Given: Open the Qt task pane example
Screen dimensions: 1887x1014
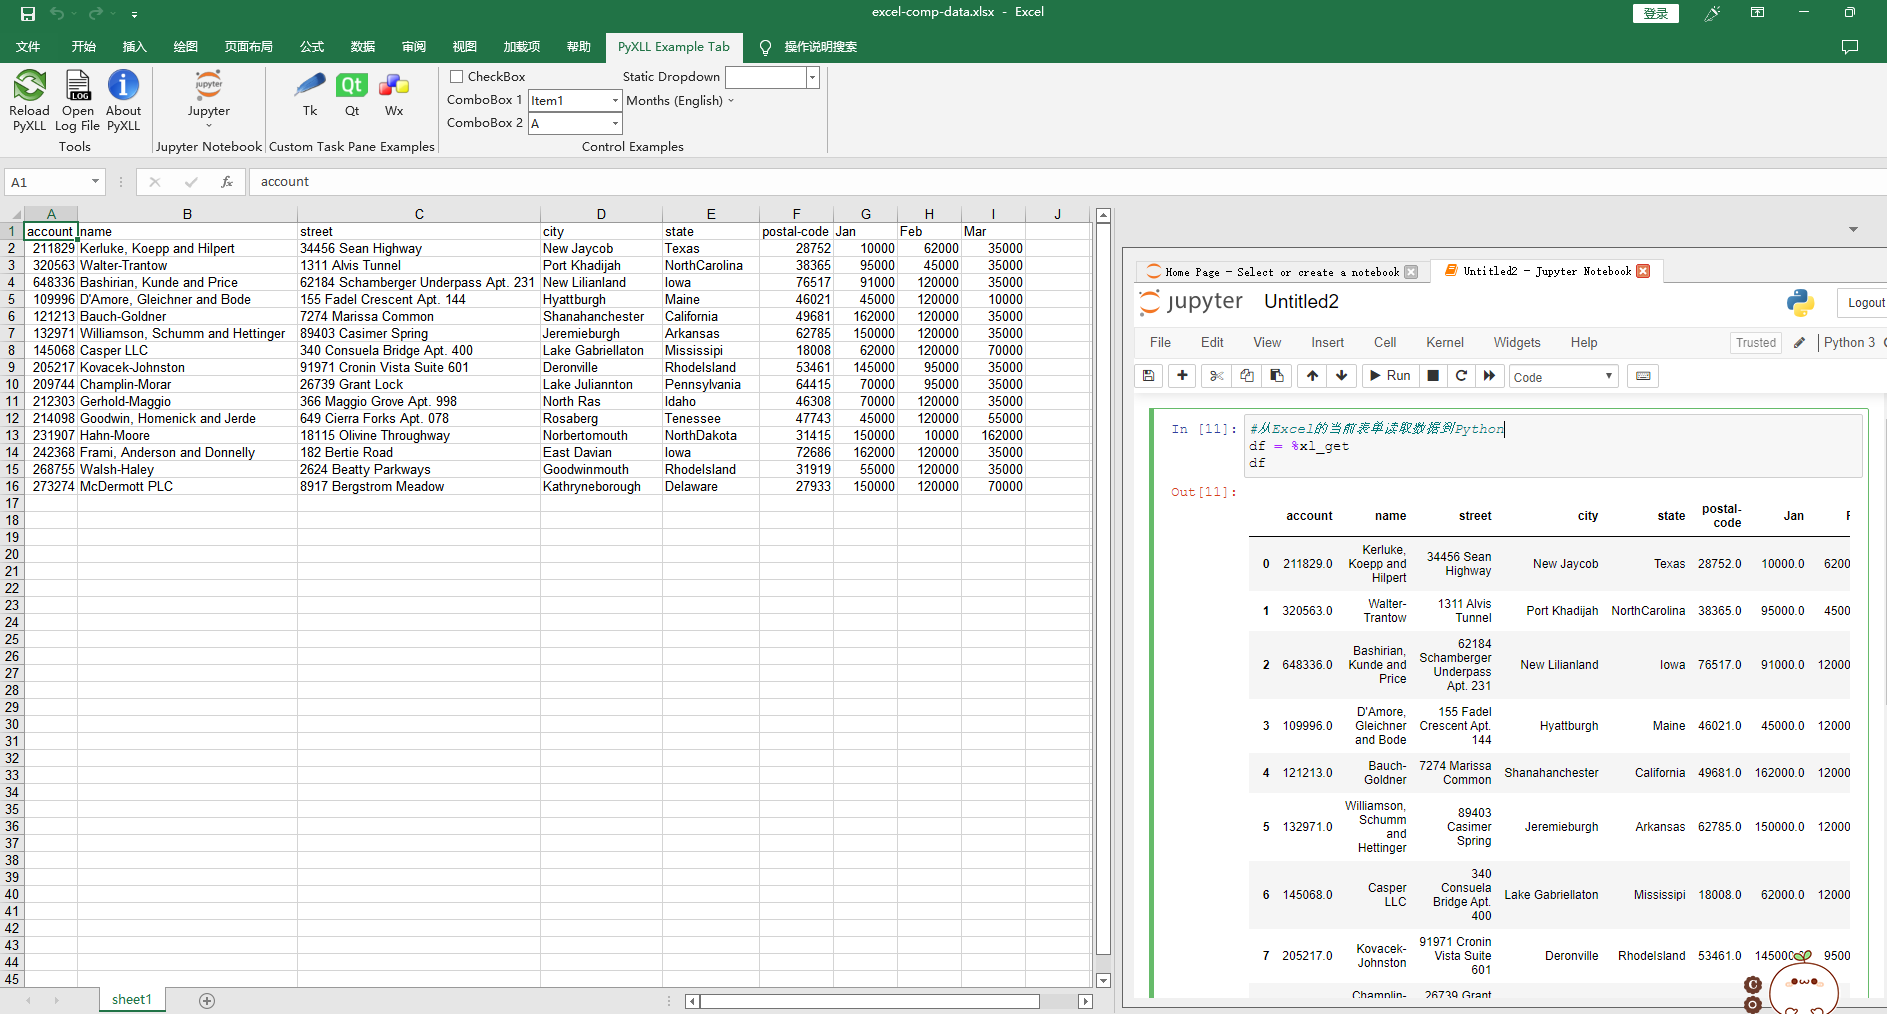Looking at the screenshot, I should click(352, 94).
